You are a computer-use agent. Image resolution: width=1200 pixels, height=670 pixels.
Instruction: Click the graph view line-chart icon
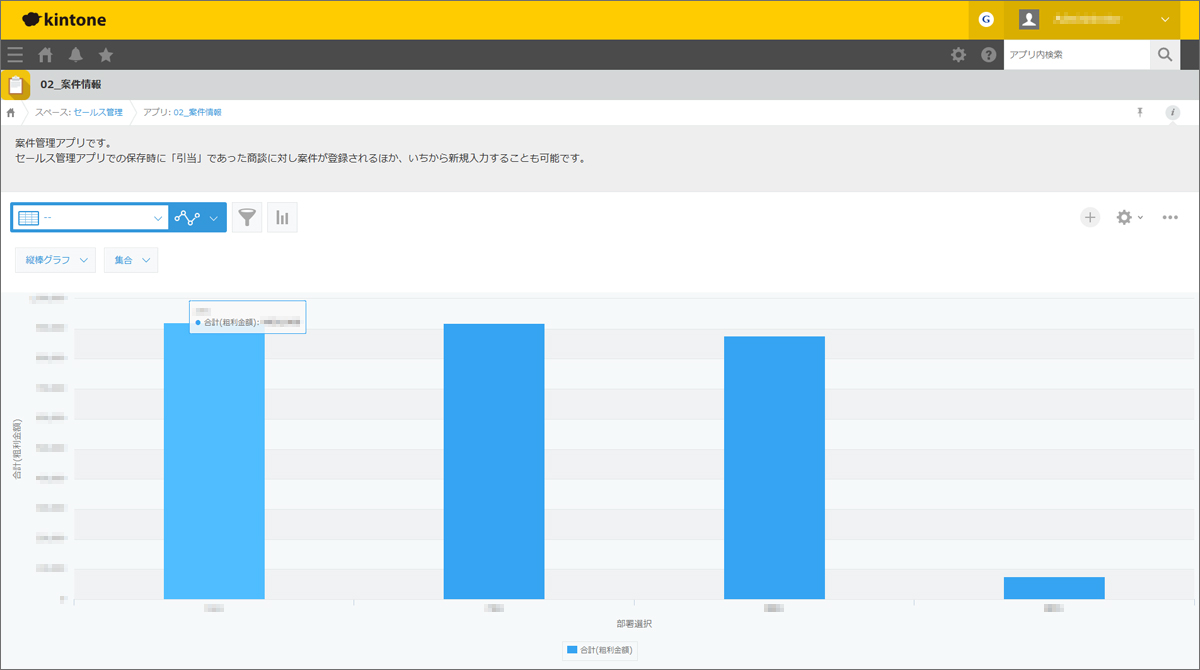pos(187,217)
